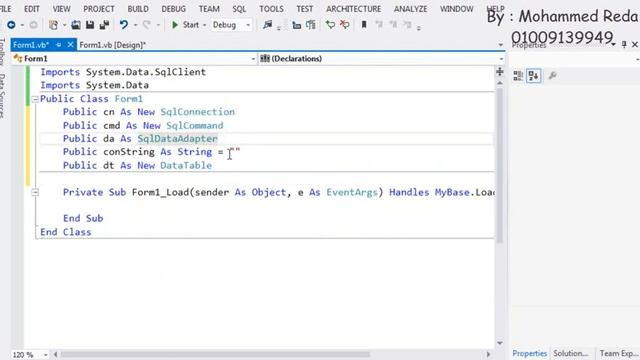Toggle a bookmark with the bookmark icon
The height and width of the screenshot is (360, 640).
(364, 25)
